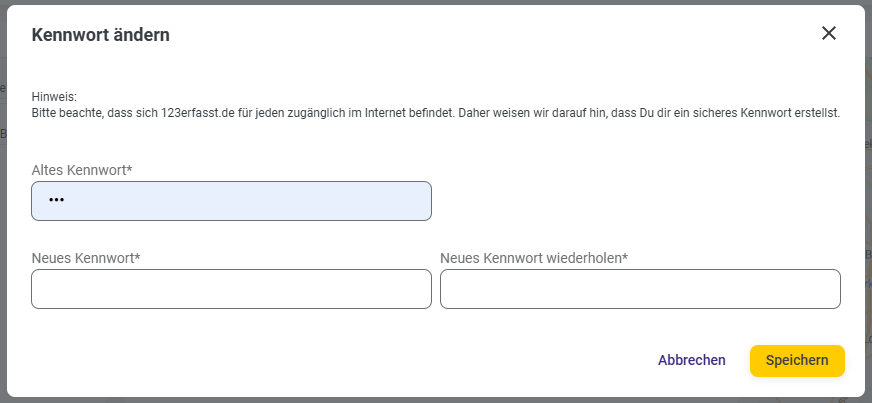Cancel with the Abbrechen link
The height and width of the screenshot is (403, 872).
coord(691,360)
